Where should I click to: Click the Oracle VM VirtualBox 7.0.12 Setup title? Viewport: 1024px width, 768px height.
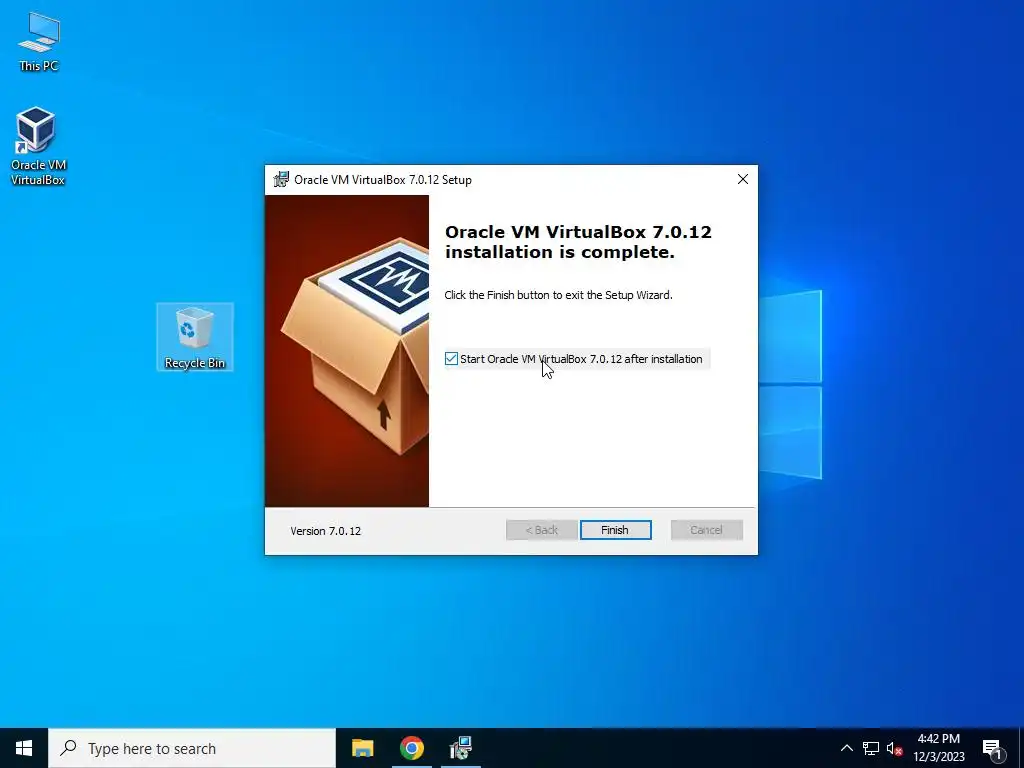click(383, 180)
